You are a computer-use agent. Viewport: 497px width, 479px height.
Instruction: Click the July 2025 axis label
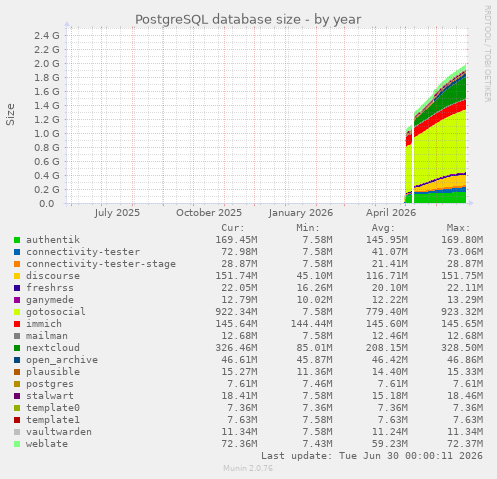click(x=117, y=213)
